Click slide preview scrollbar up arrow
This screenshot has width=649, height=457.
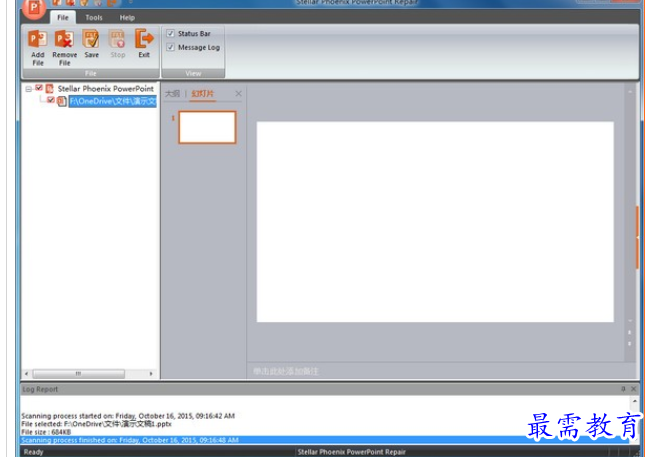pyautogui.click(x=630, y=91)
